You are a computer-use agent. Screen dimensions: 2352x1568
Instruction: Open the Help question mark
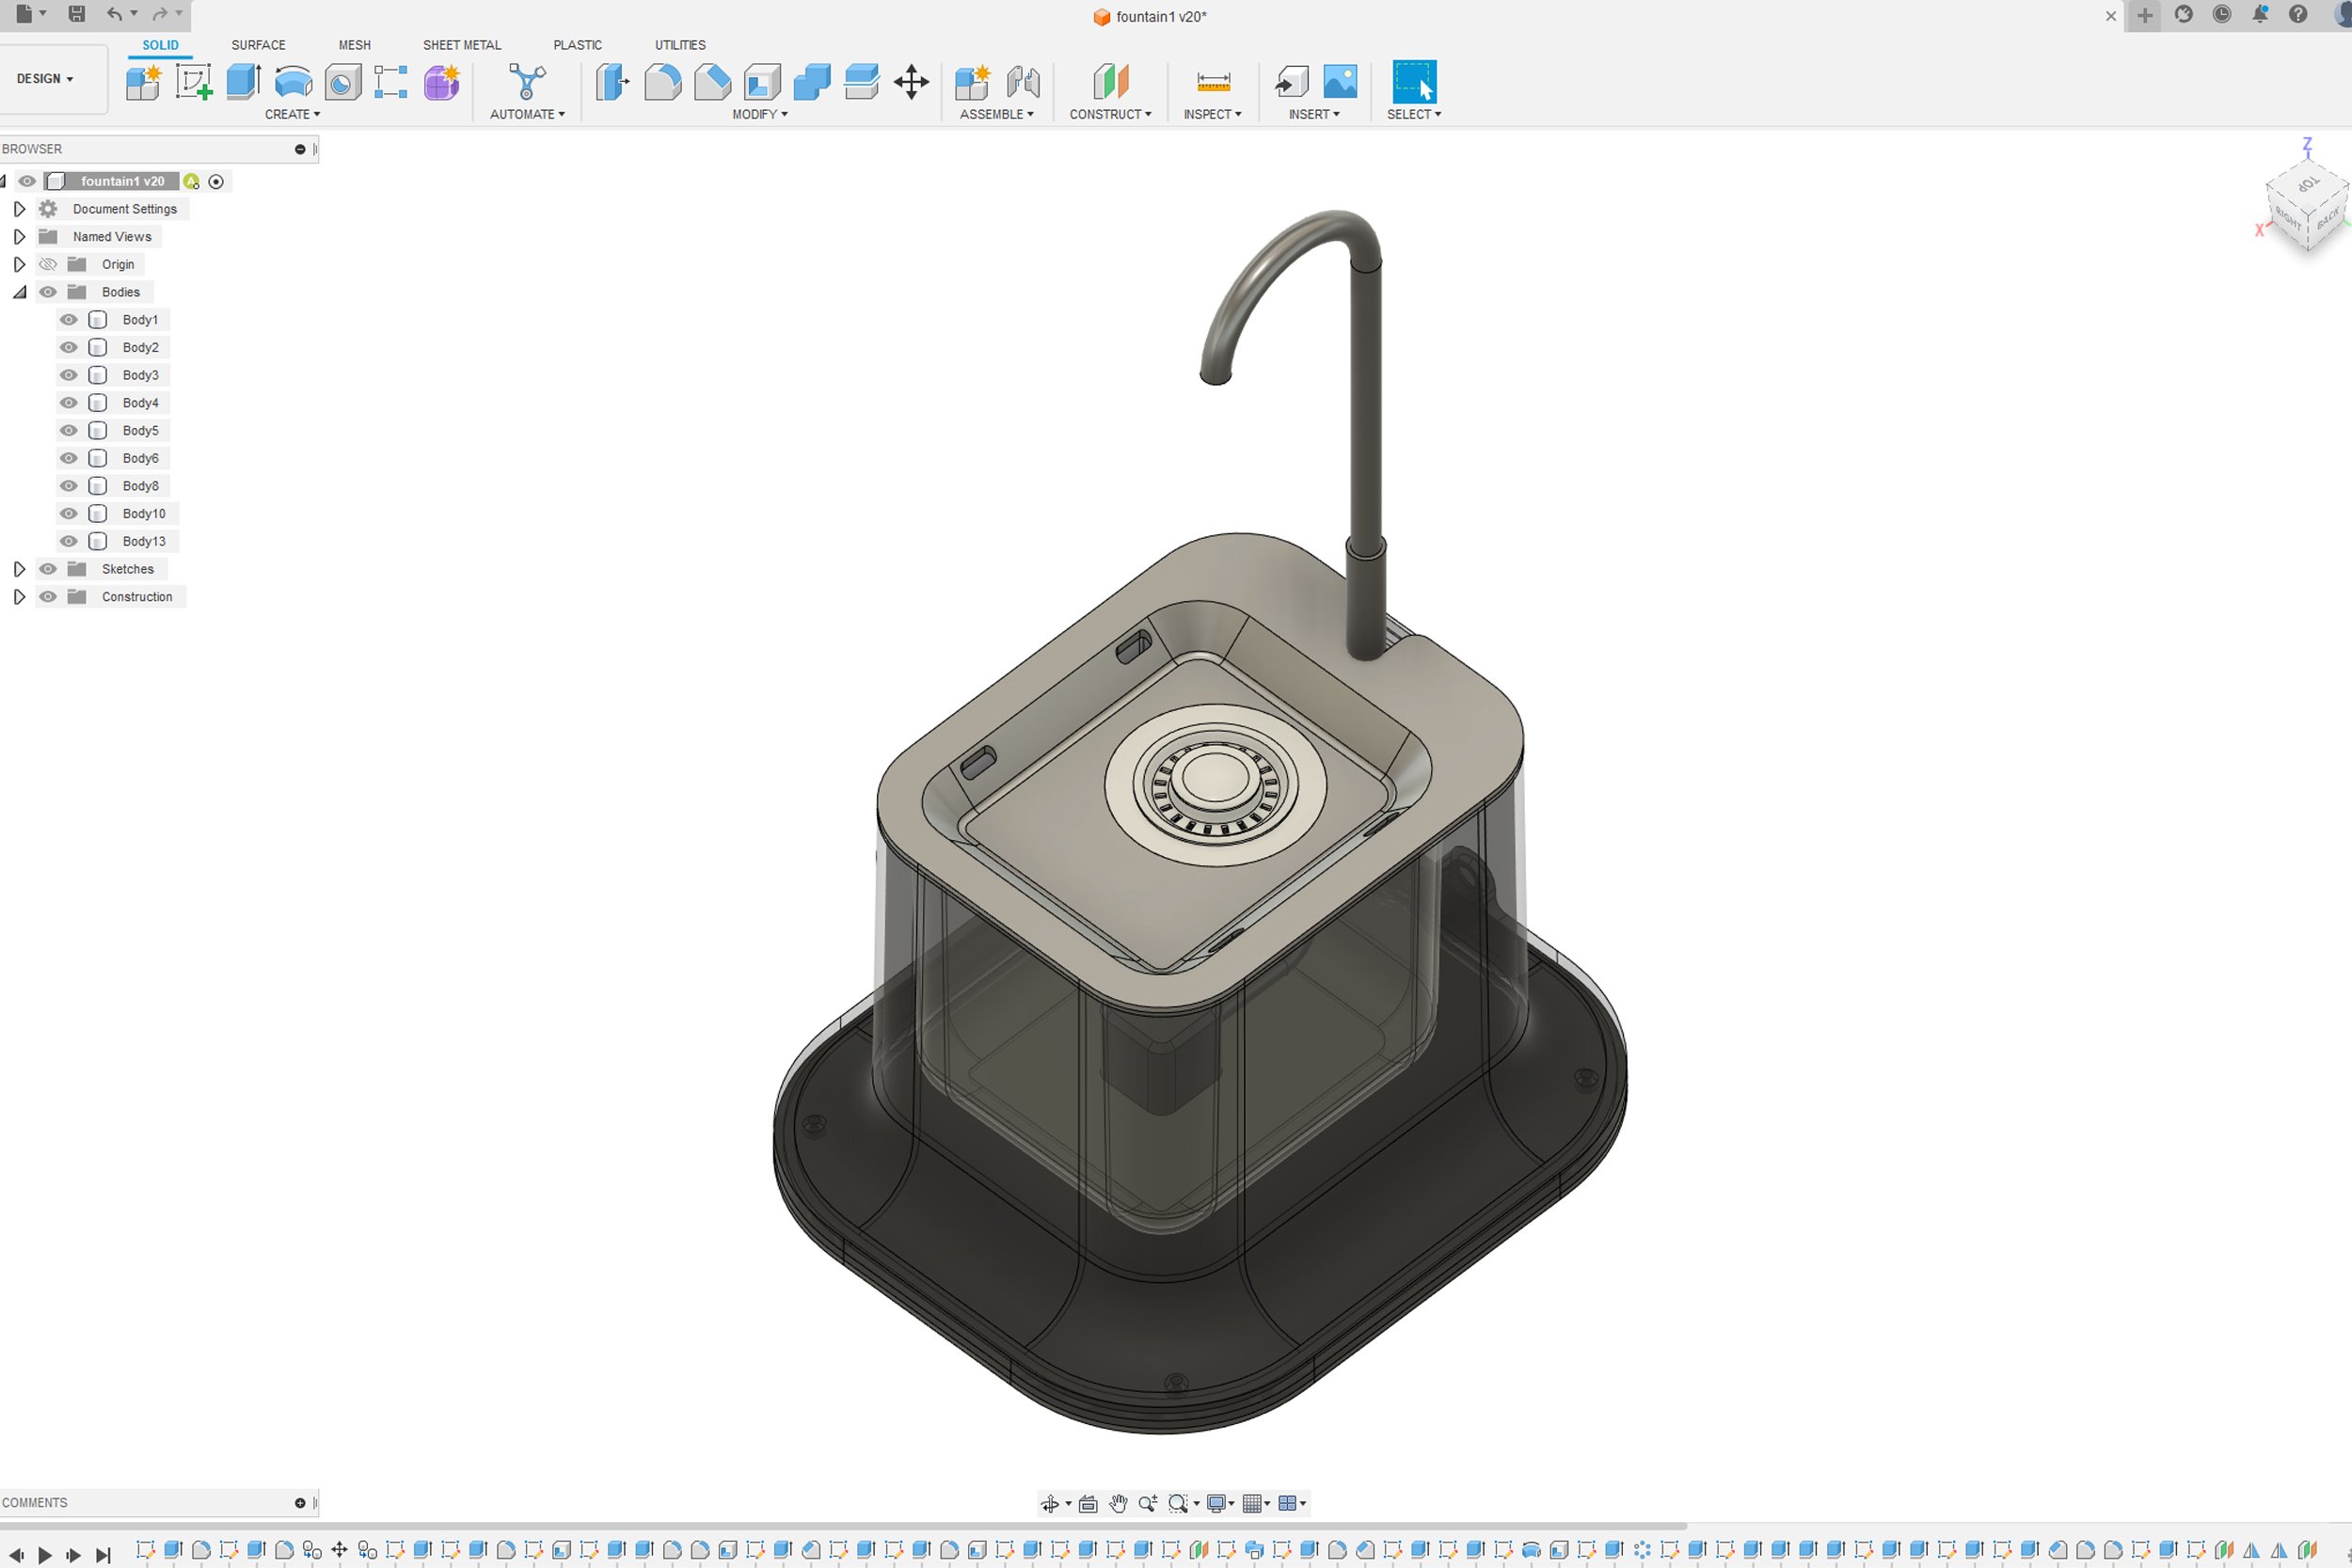pos(2298,14)
